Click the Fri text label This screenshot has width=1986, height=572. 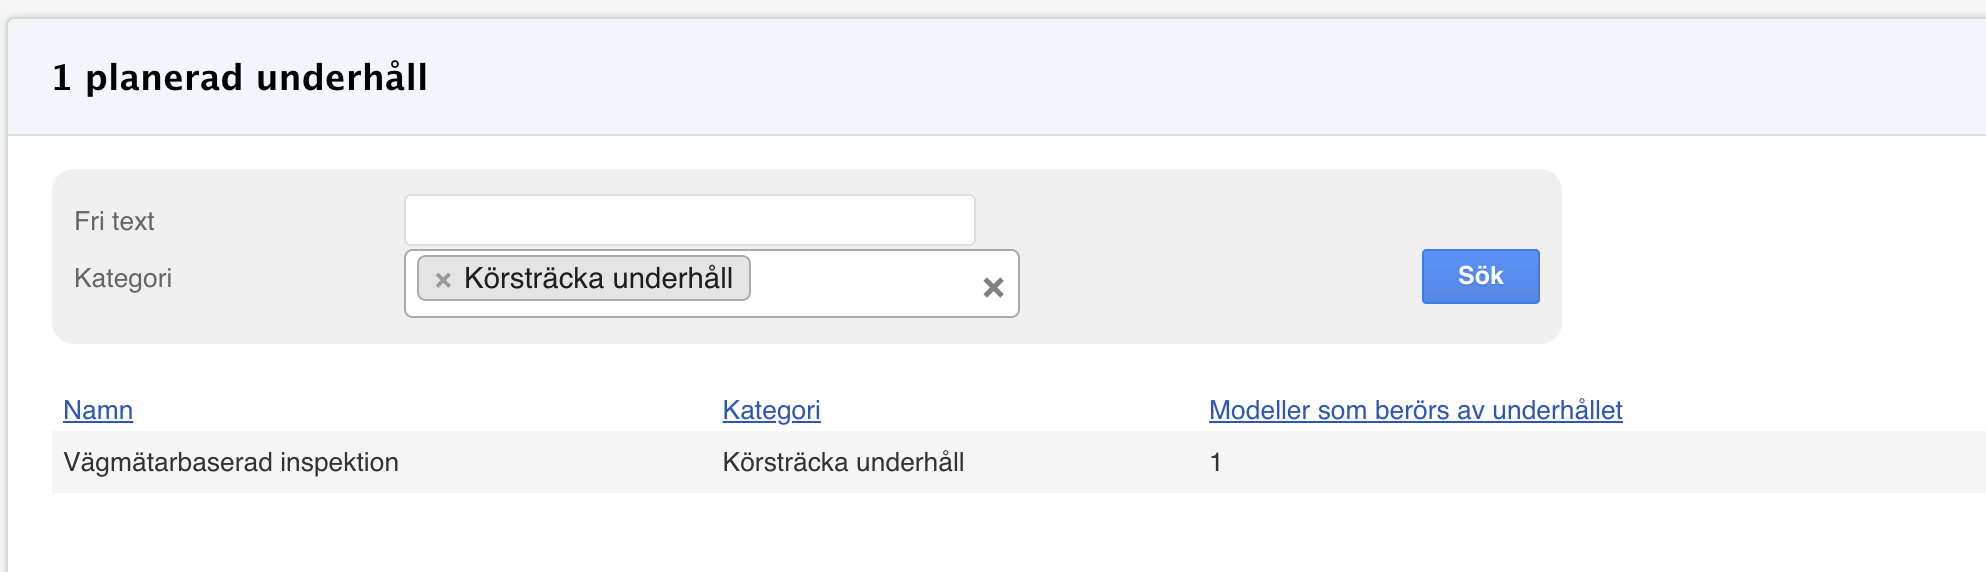click(x=114, y=221)
